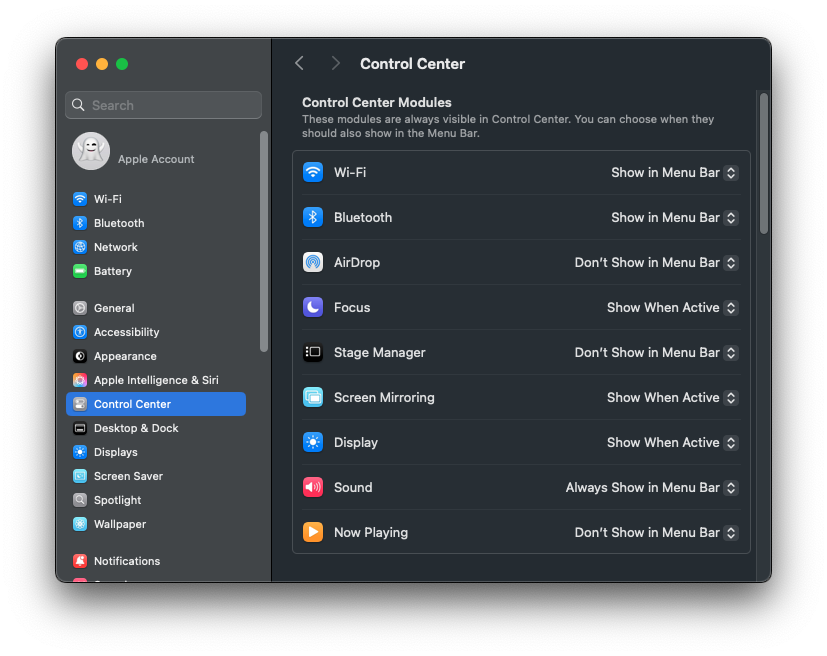This screenshot has height=656, width=827.
Task: Go to Accessibility settings
Action: pos(156,332)
